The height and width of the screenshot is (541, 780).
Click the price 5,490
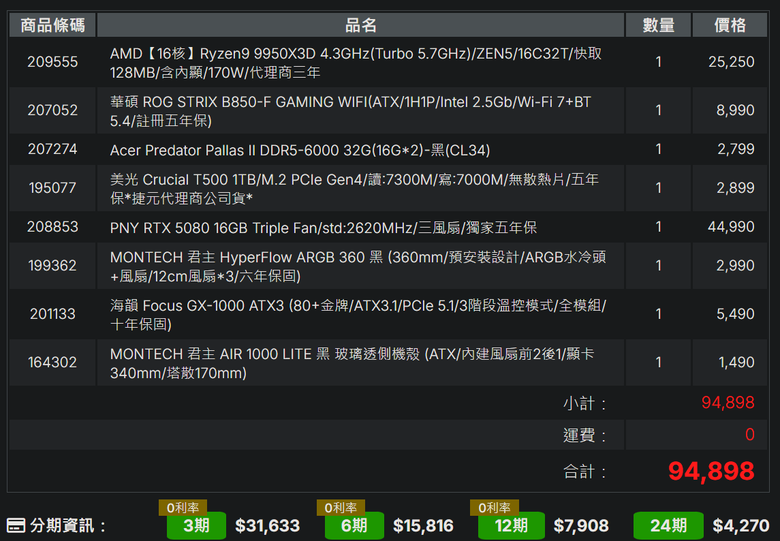pos(735,314)
